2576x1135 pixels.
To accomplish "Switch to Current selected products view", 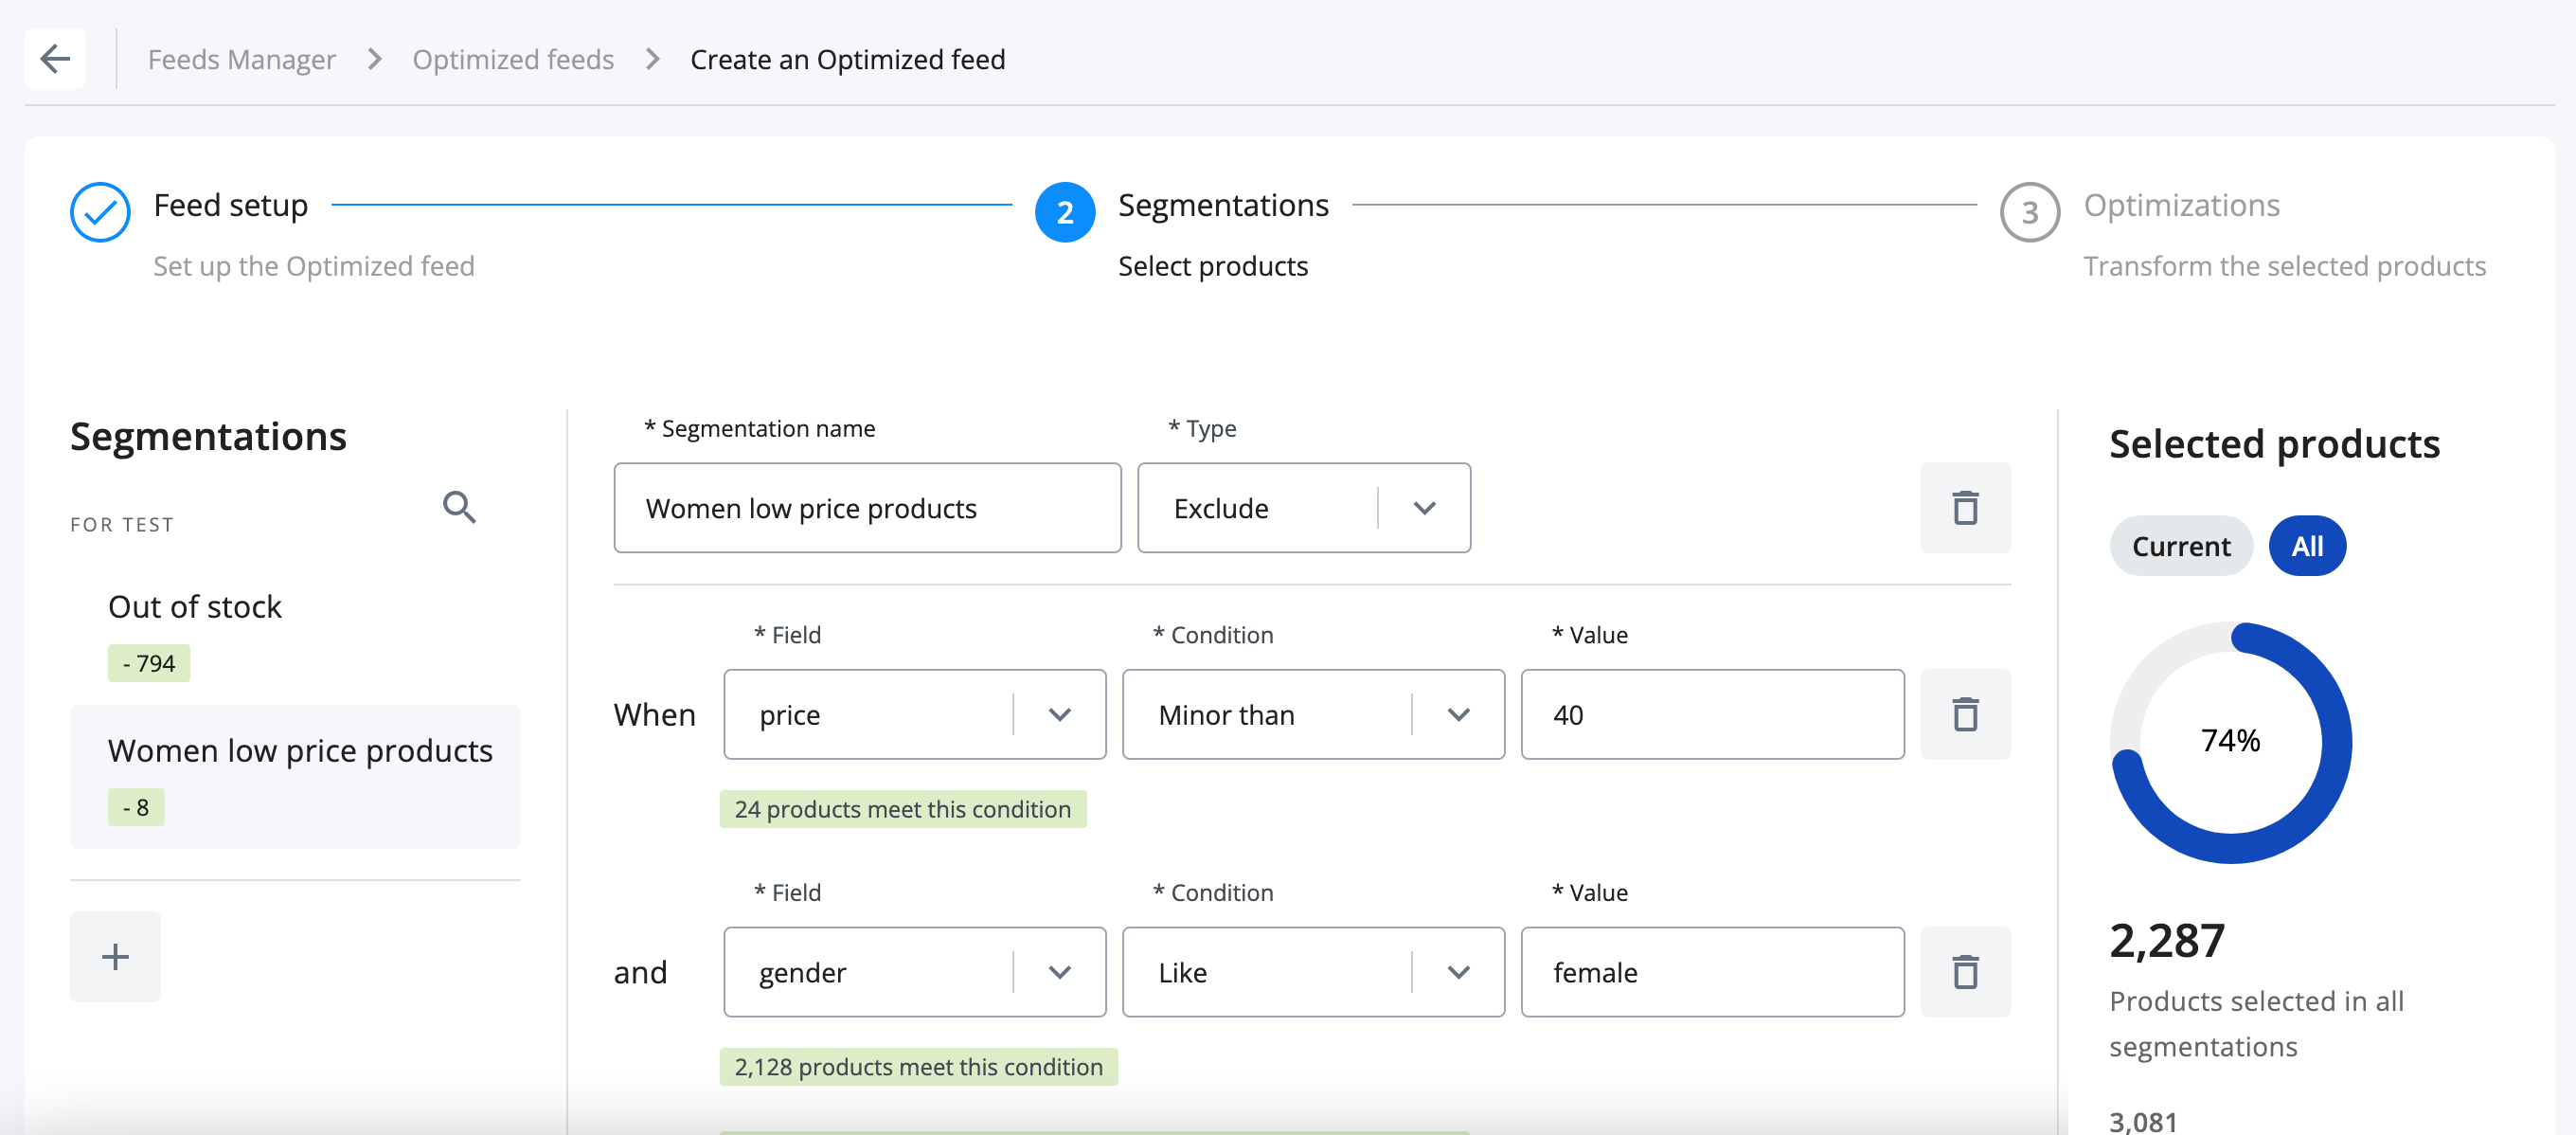I will click(2181, 546).
